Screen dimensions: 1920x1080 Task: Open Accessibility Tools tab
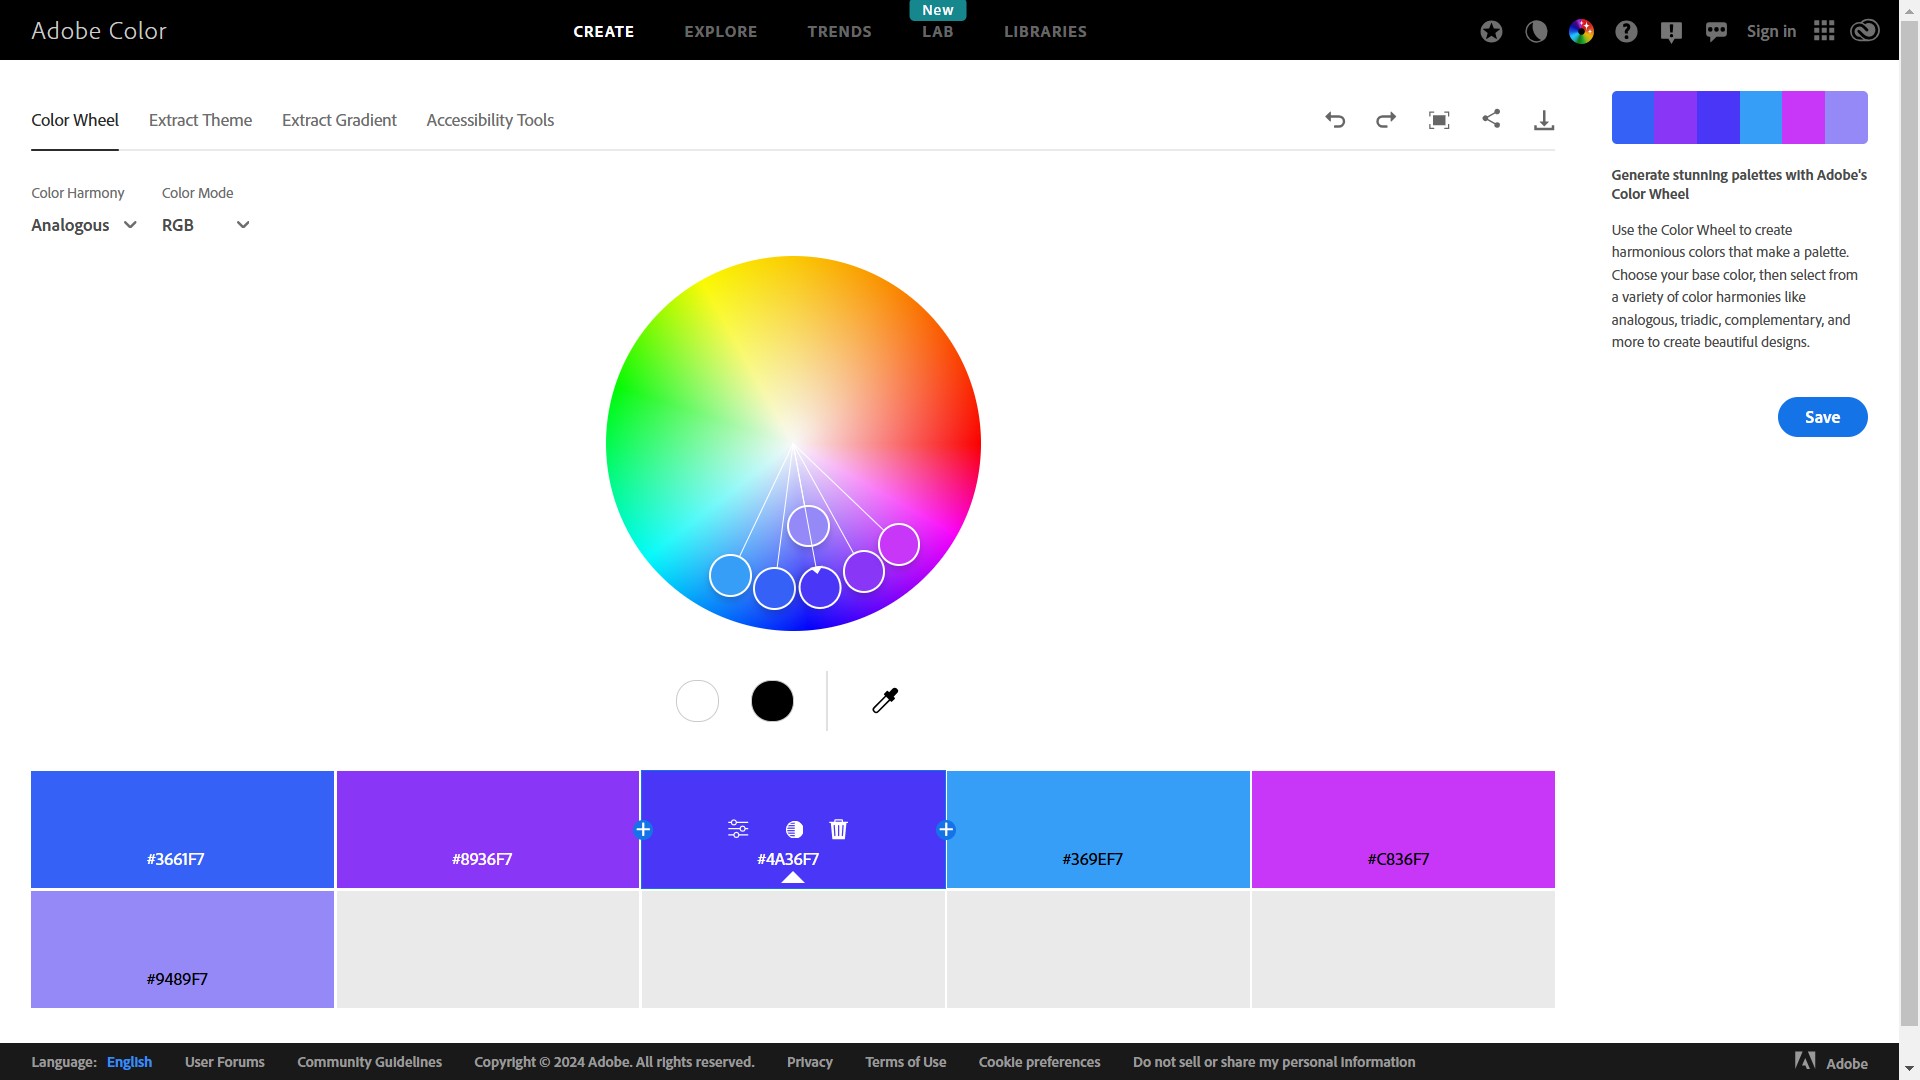point(490,120)
